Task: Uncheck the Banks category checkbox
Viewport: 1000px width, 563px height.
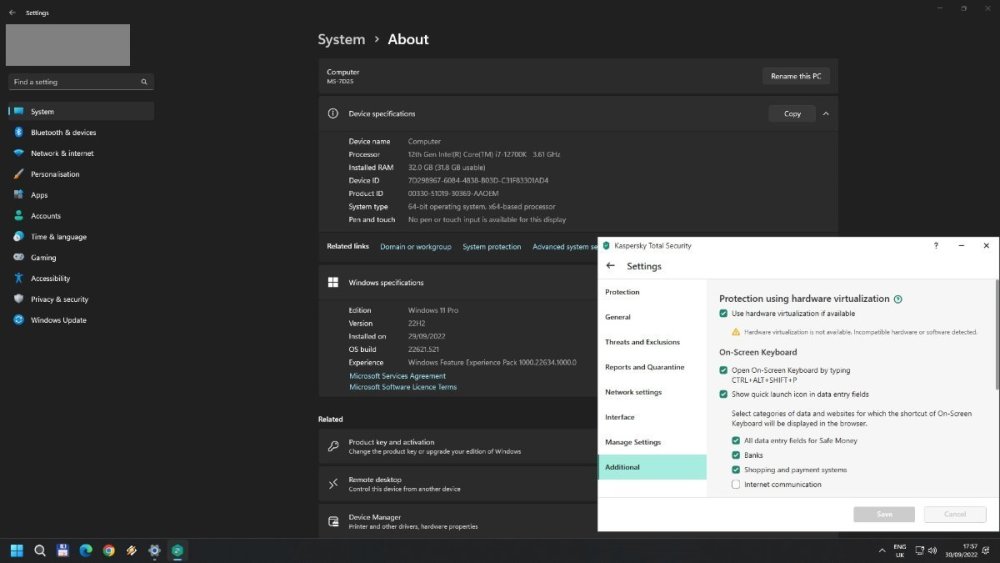Action: click(736, 455)
